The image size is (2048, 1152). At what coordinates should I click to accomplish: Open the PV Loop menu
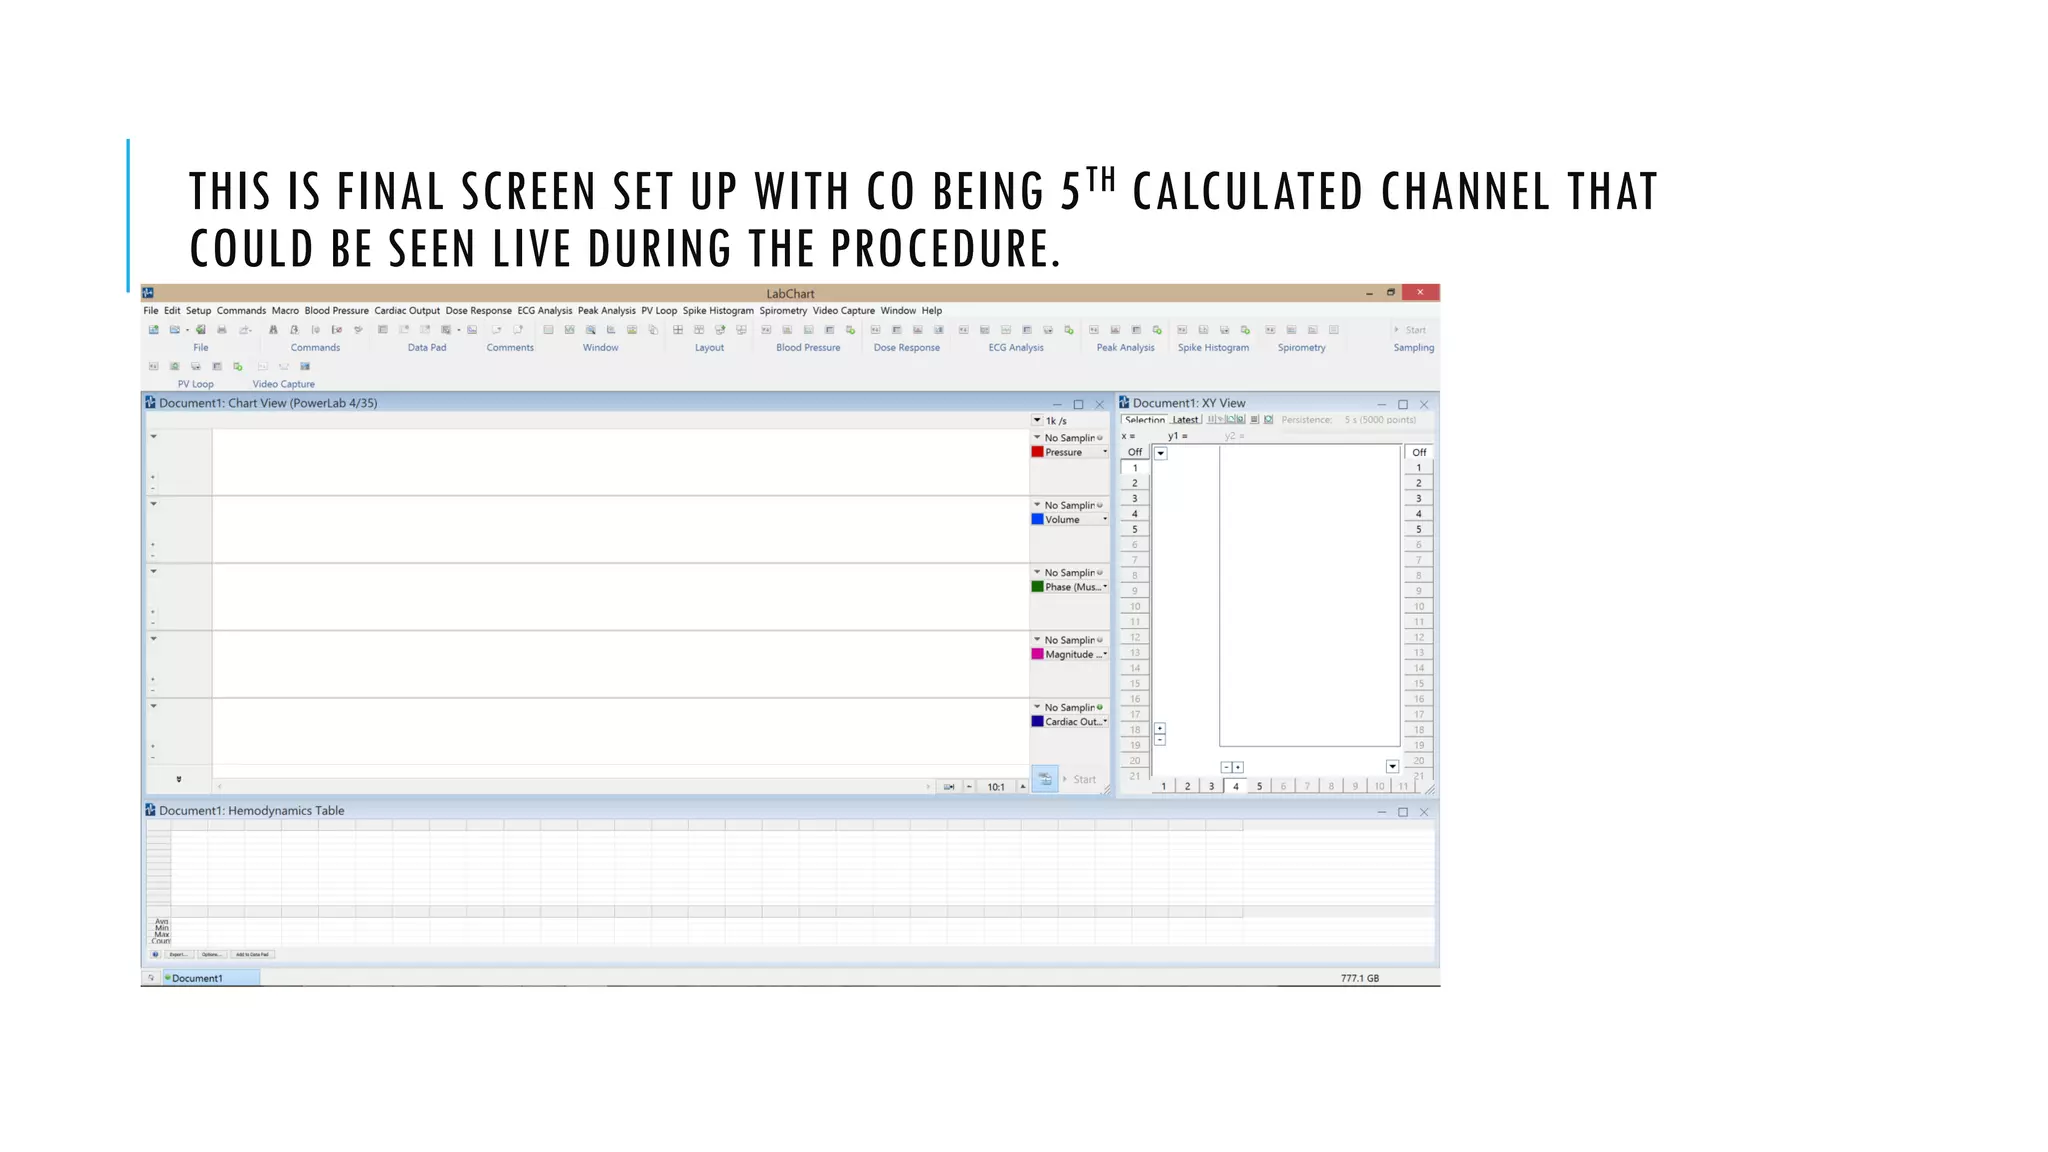point(658,311)
